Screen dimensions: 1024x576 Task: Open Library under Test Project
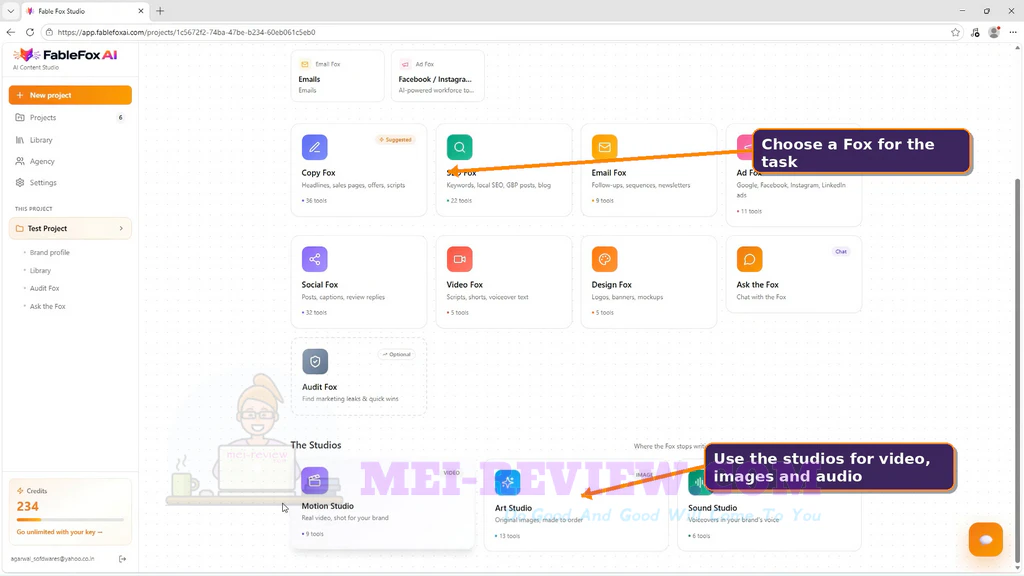point(40,270)
